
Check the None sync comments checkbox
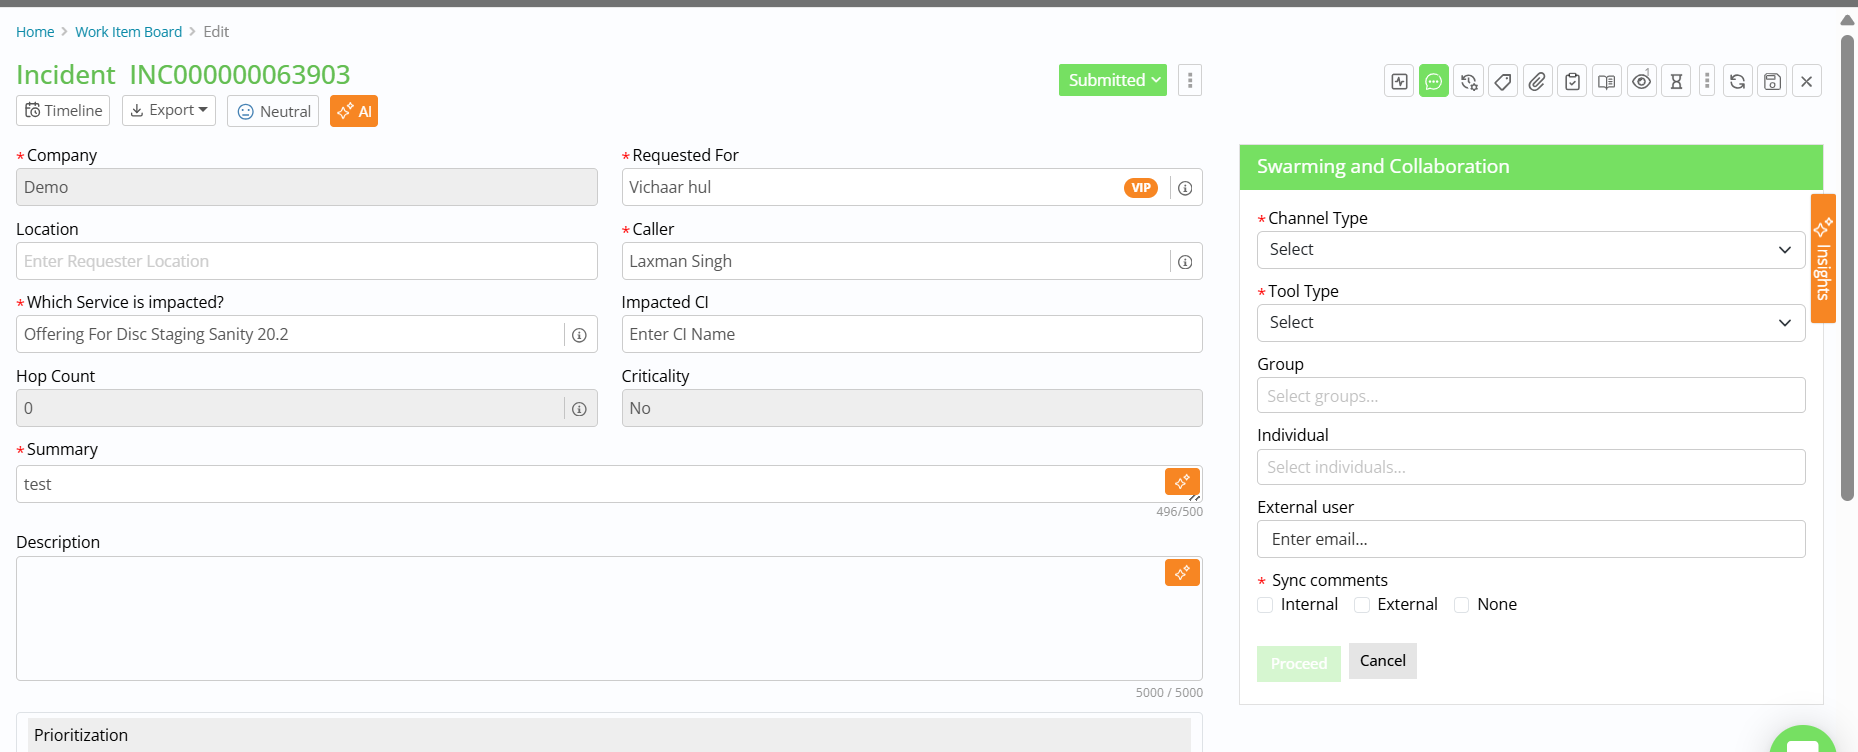[1462, 605]
